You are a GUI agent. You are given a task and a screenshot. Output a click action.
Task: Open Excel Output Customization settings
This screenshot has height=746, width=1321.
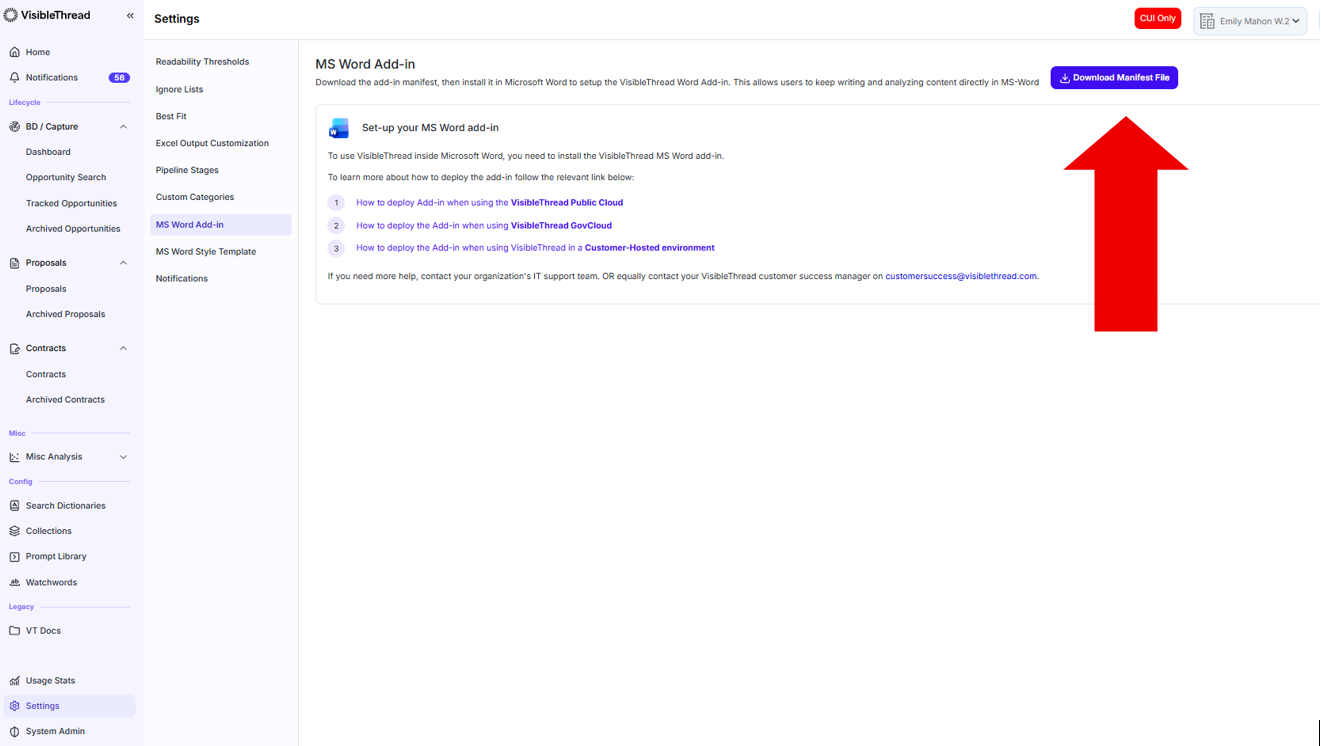(x=212, y=143)
